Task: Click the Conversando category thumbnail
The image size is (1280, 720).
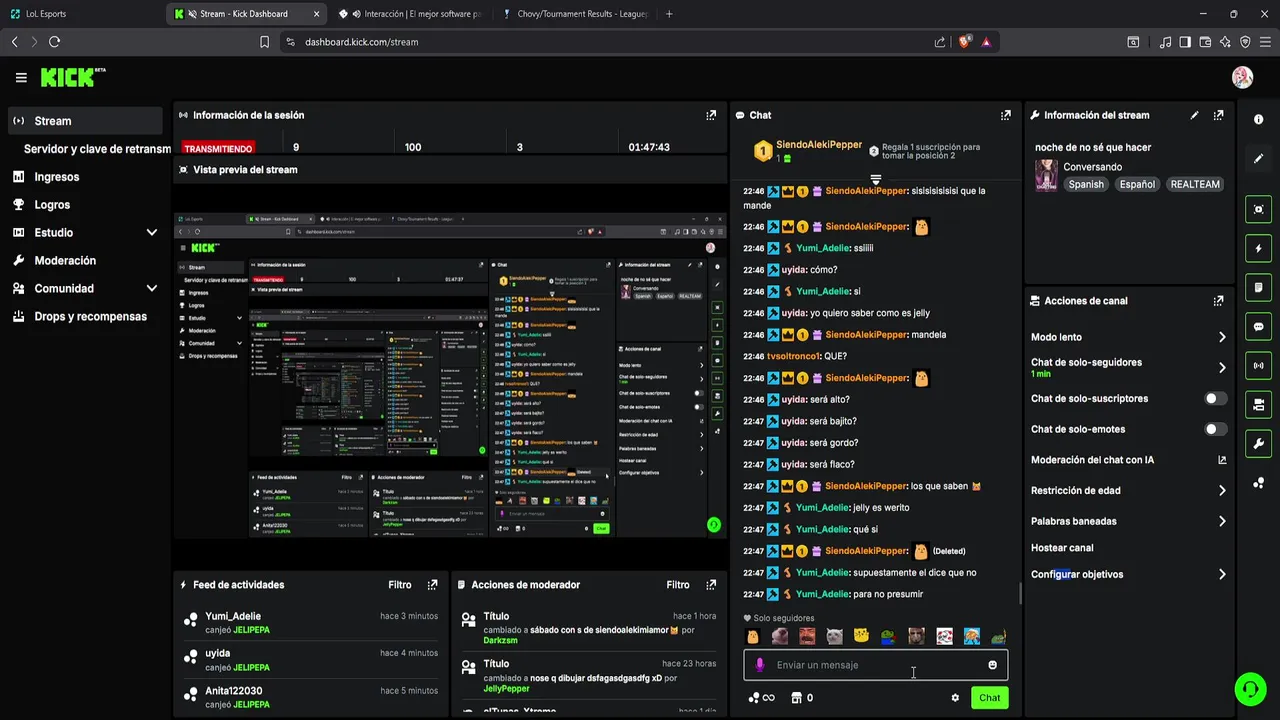Action: click(1046, 175)
